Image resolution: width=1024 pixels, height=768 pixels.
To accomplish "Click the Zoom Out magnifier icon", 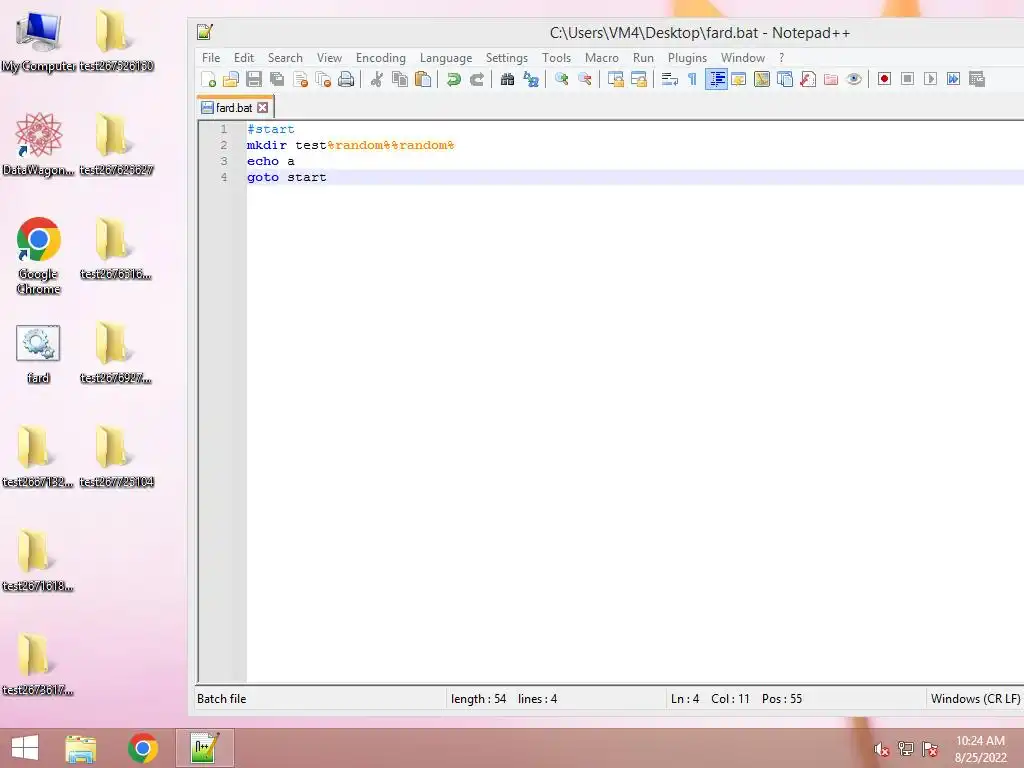I will 585,80.
